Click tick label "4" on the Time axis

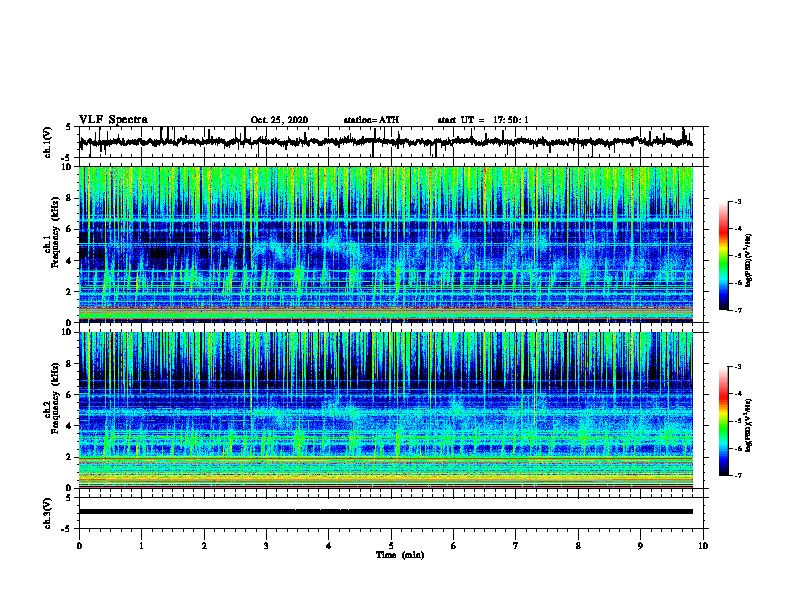click(329, 546)
